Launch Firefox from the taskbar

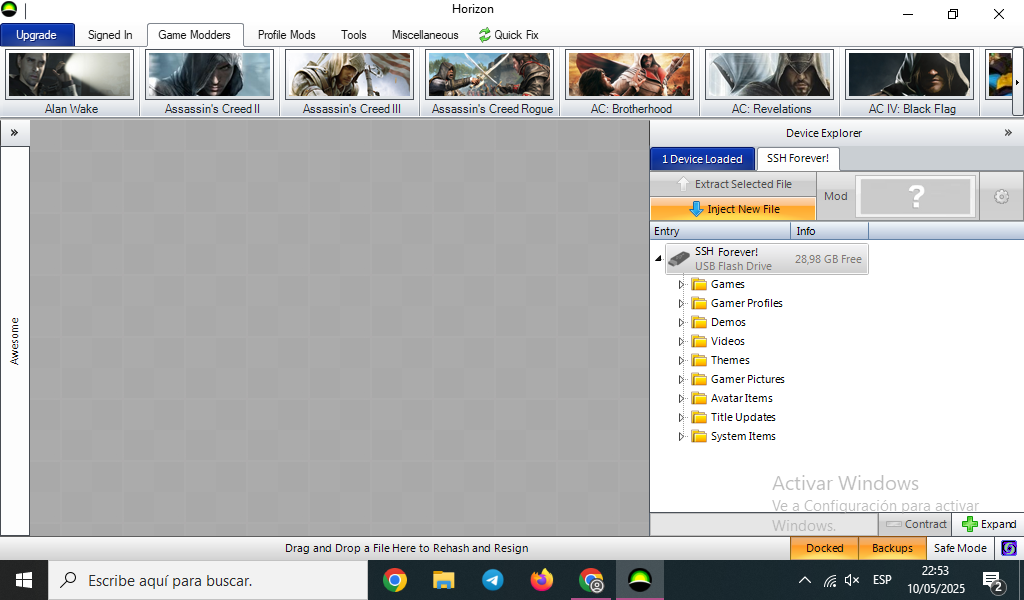541,580
